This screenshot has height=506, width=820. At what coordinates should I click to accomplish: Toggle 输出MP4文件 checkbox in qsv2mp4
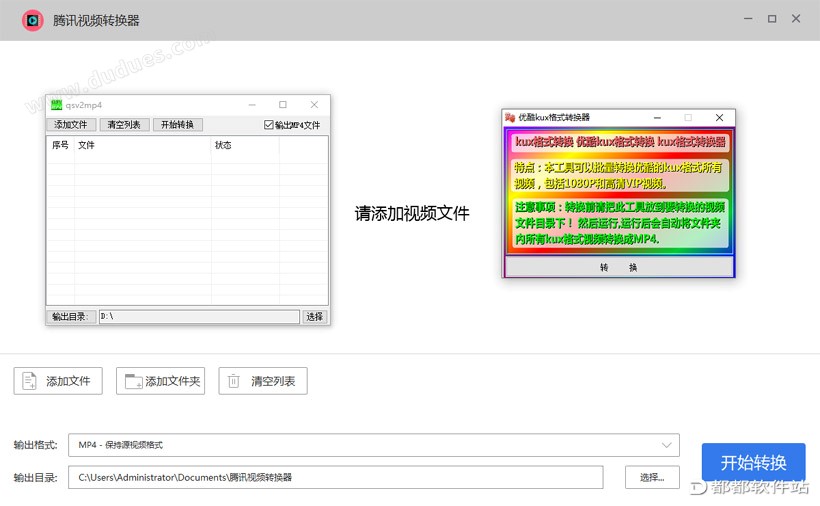click(x=269, y=125)
